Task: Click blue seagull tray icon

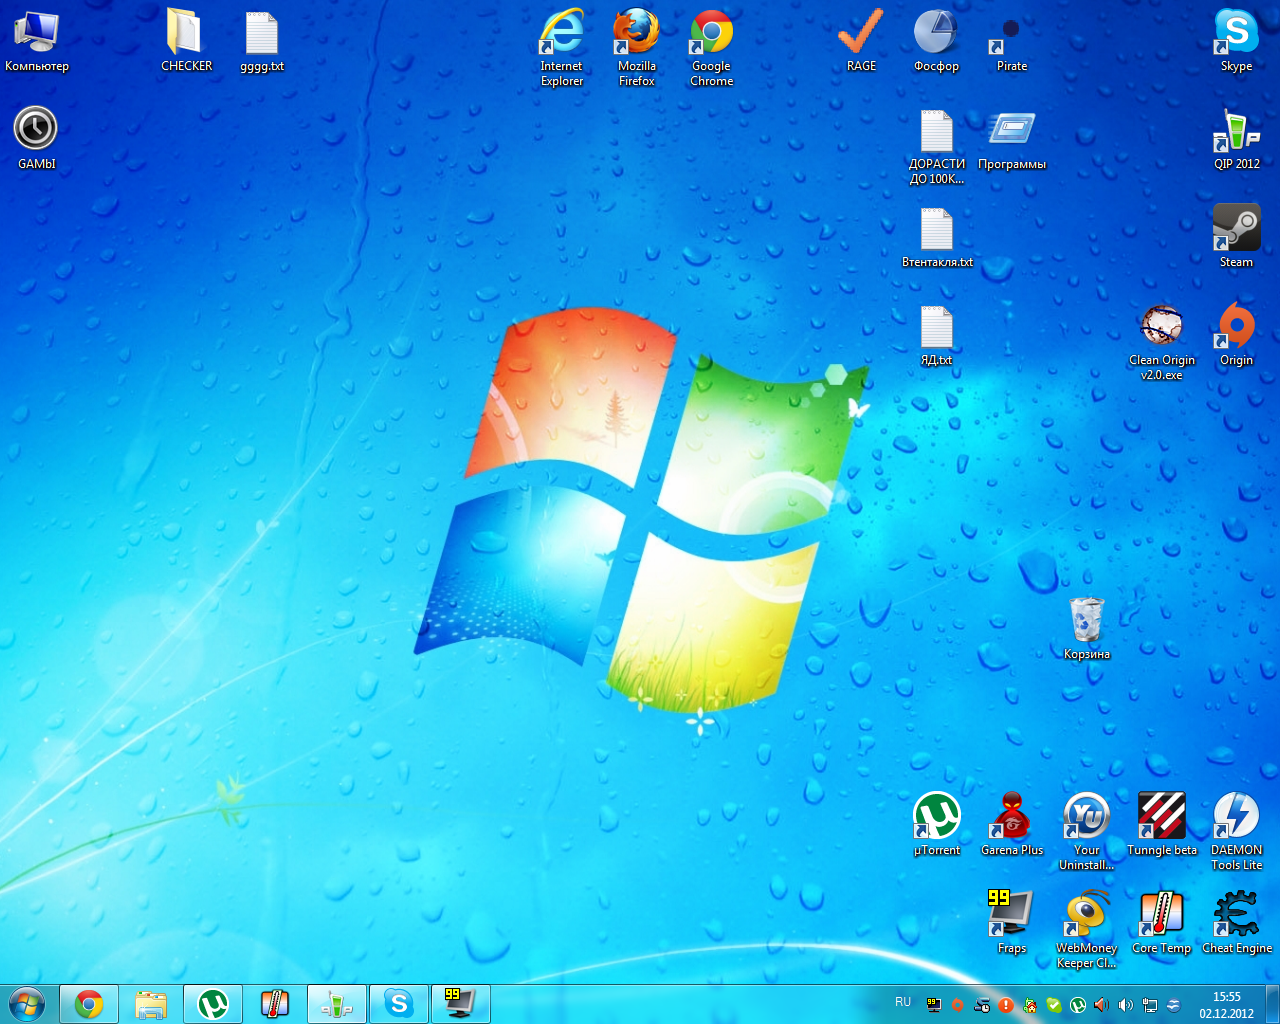Action: (1174, 1005)
